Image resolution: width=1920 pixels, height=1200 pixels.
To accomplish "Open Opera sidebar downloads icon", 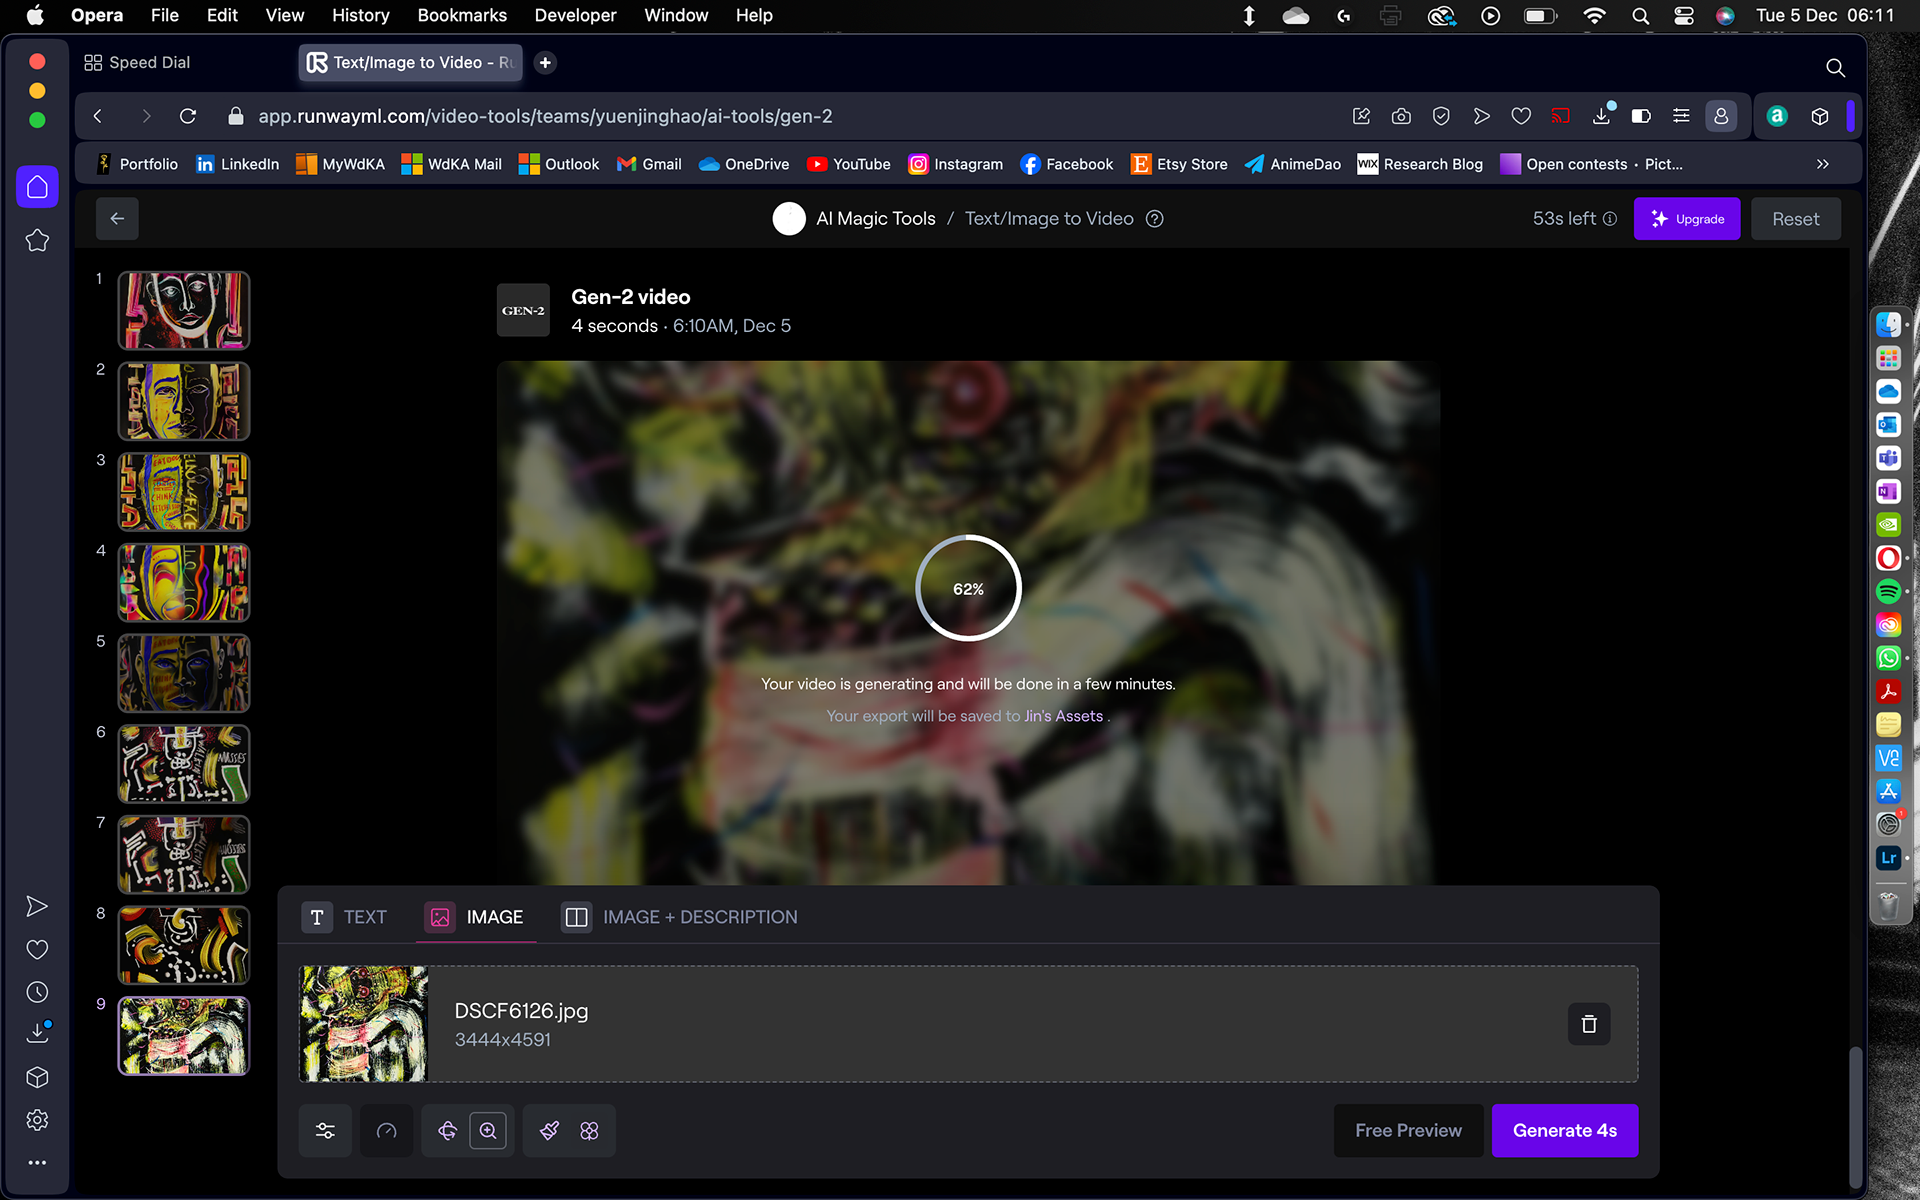I will click(x=37, y=1033).
